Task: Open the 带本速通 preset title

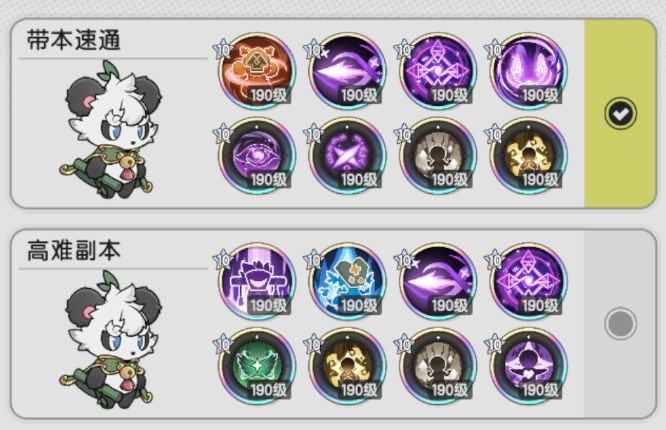Action: [x=73, y=40]
